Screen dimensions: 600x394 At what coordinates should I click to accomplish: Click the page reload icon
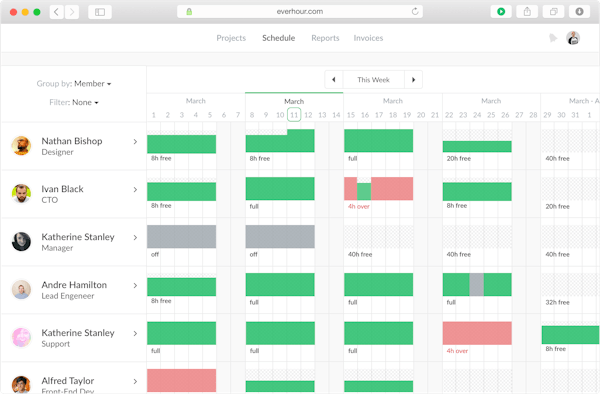click(x=415, y=11)
